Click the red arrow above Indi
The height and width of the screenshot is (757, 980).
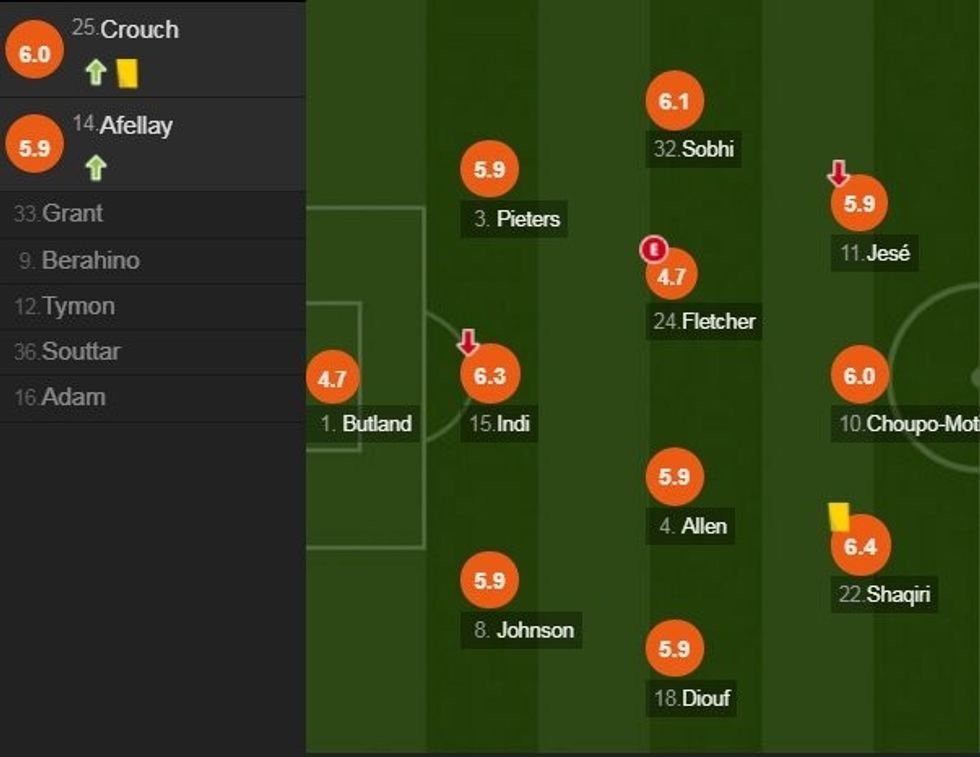[x=467, y=342]
